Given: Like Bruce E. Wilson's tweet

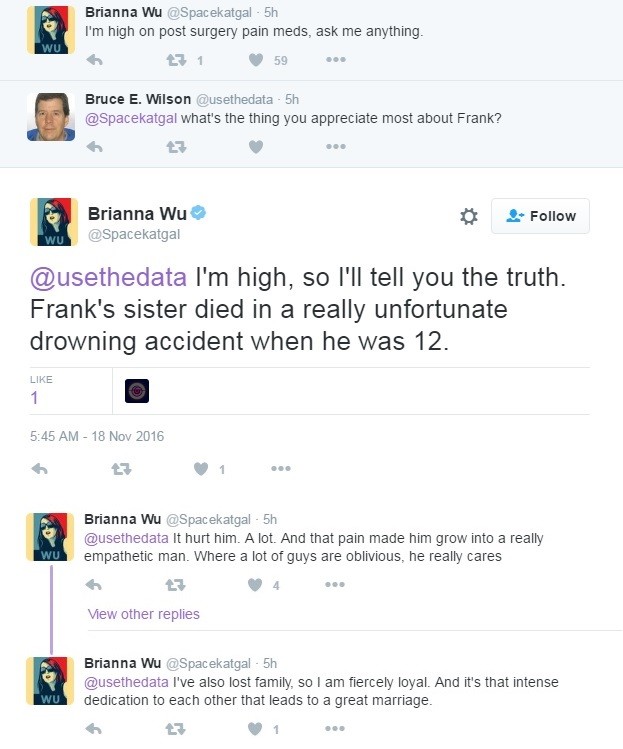Looking at the screenshot, I should pyautogui.click(x=256, y=147).
